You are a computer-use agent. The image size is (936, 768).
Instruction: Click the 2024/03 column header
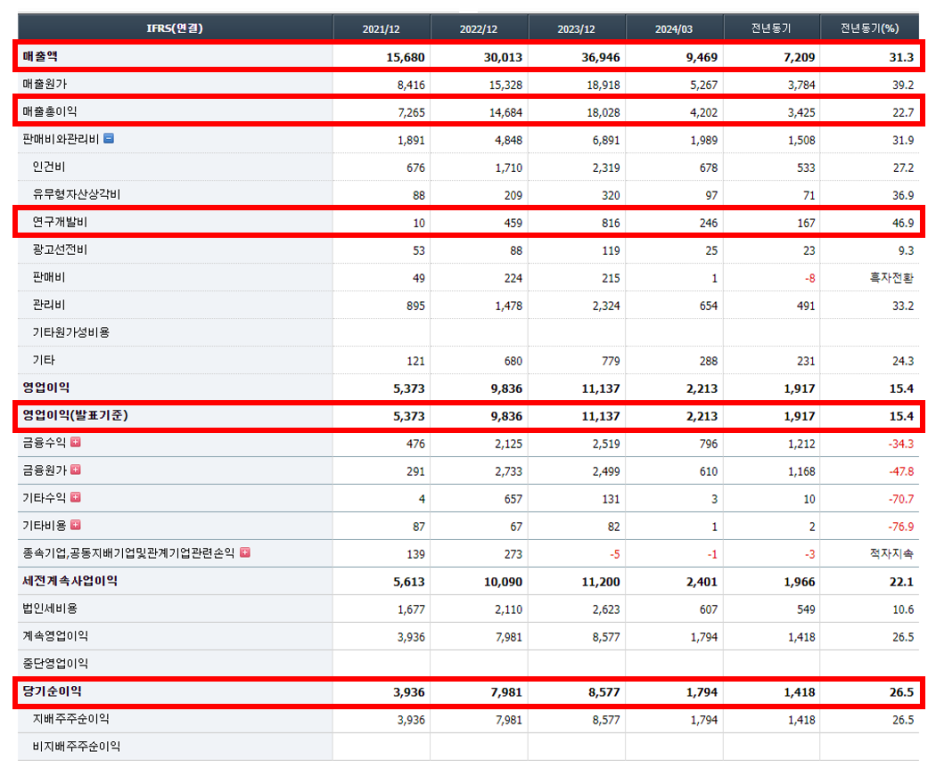pyautogui.click(x=674, y=29)
